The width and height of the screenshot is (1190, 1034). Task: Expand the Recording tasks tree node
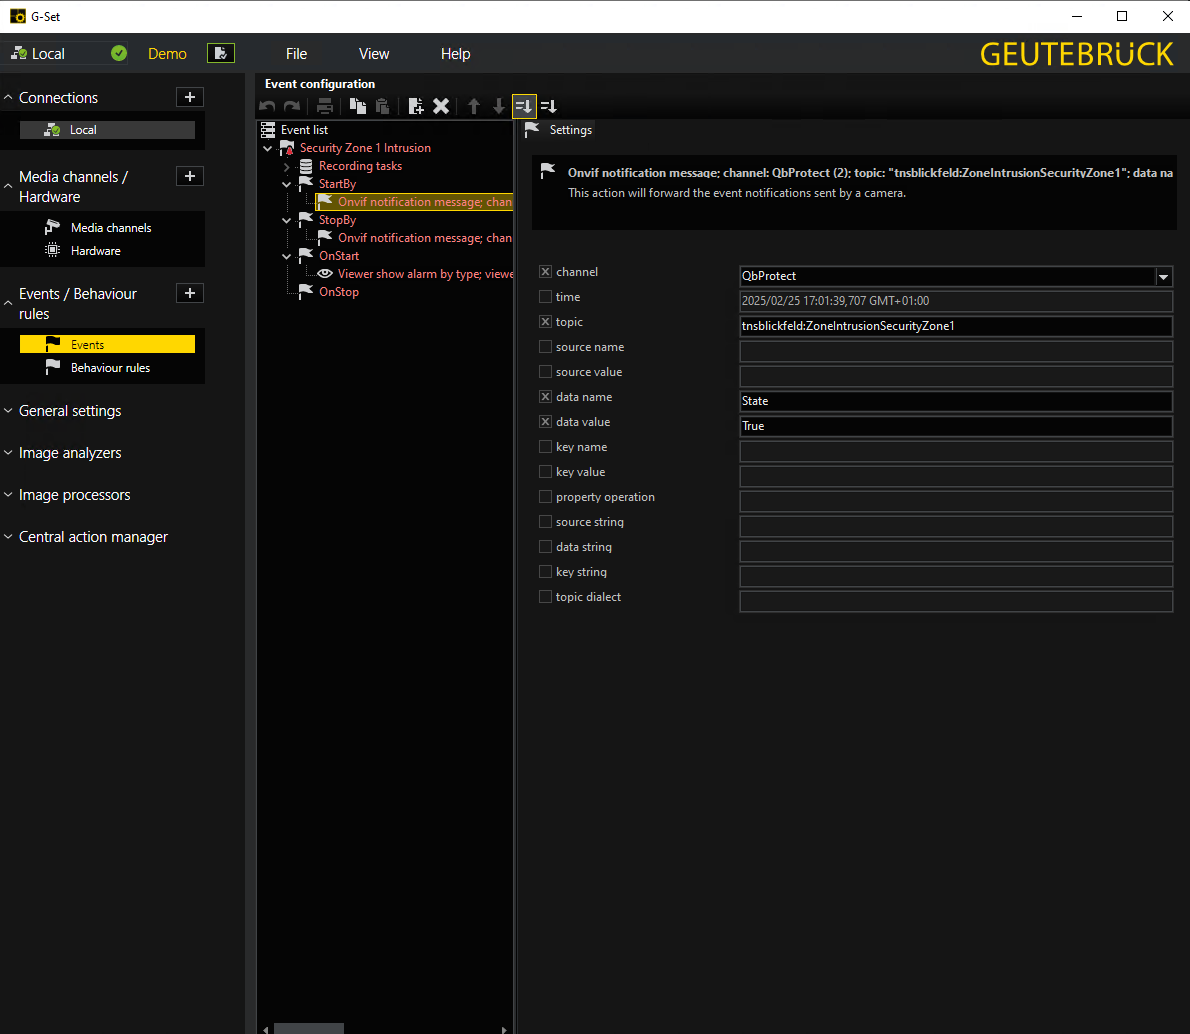click(x=287, y=166)
